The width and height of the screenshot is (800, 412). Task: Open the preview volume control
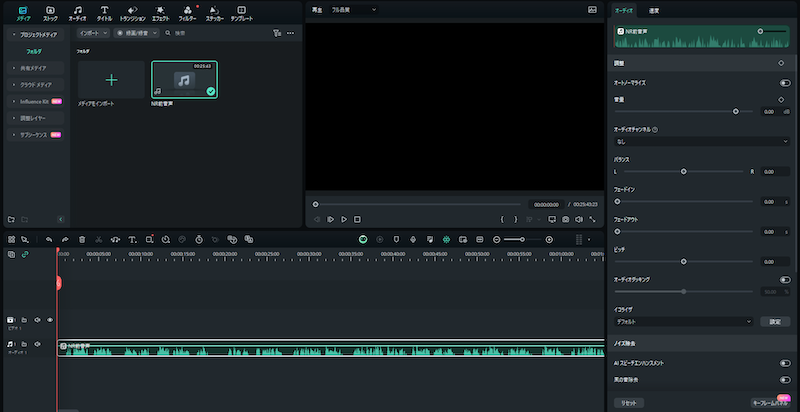[579, 219]
